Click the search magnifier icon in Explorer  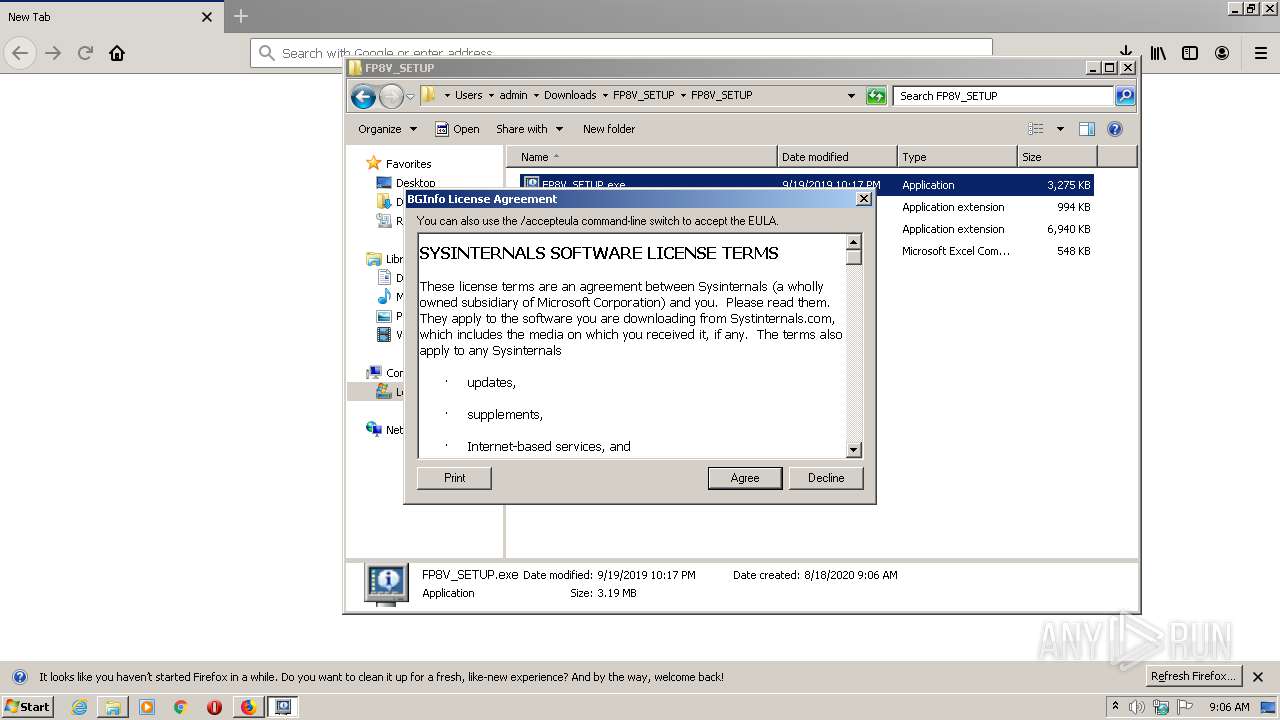[x=1125, y=96]
